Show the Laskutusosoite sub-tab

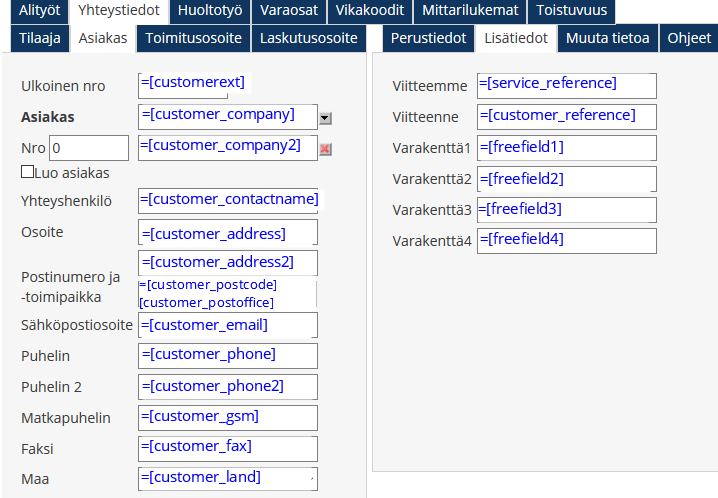[x=308, y=39]
